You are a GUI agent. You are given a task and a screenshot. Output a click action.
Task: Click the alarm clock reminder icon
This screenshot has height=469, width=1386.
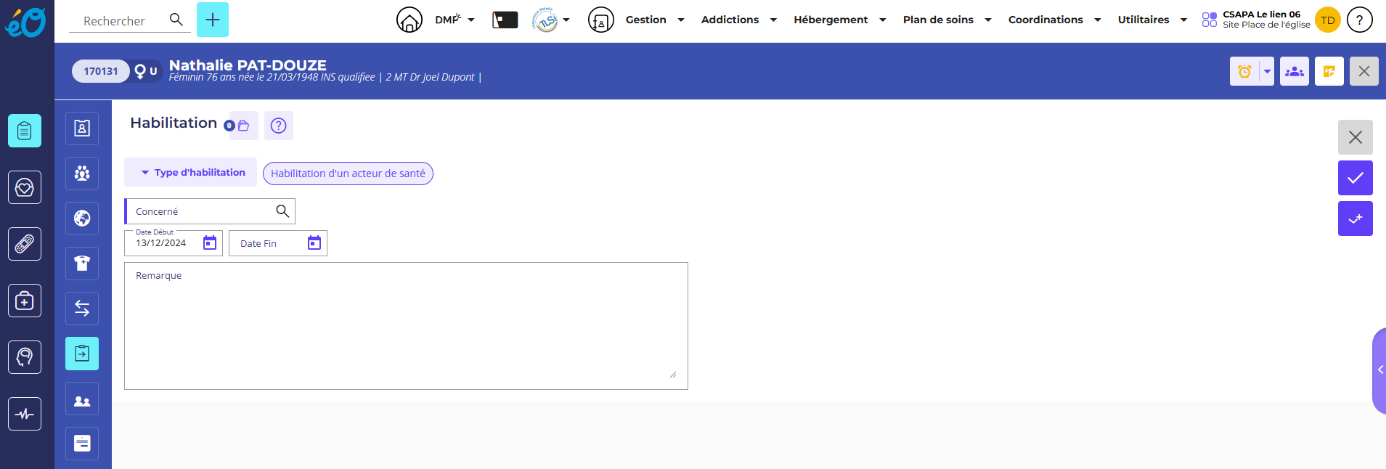(x=1244, y=71)
